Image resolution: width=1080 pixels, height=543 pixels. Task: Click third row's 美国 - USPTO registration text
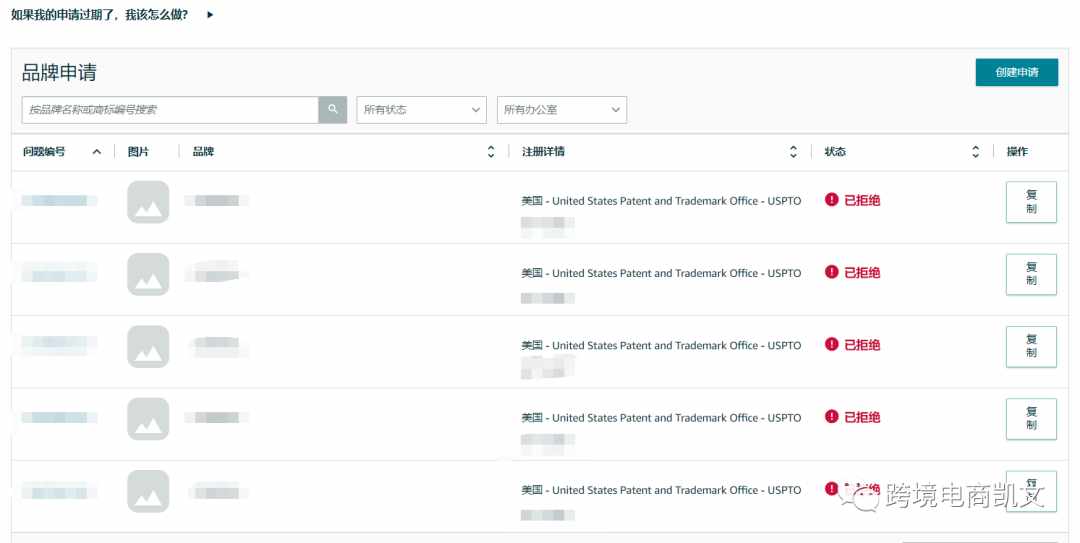click(x=661, y=345)
